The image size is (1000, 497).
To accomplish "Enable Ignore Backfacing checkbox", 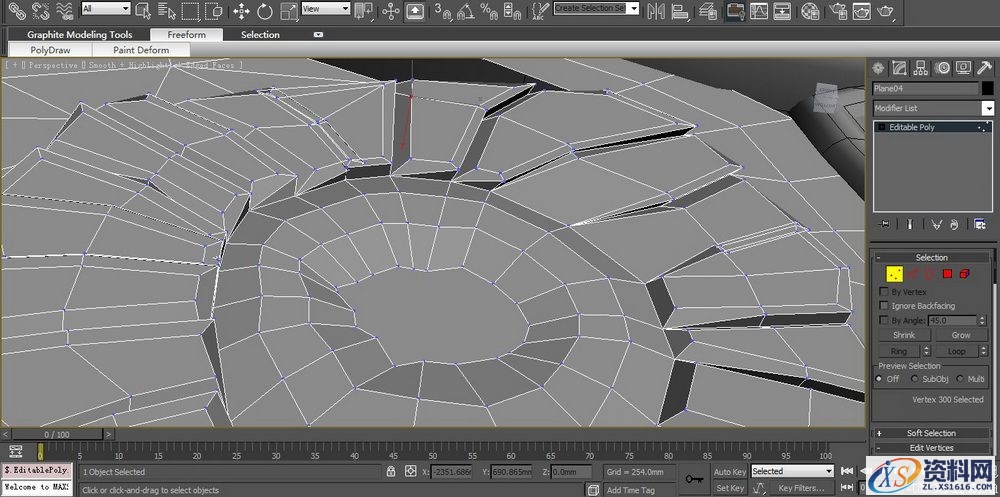I will click(884, 306).
